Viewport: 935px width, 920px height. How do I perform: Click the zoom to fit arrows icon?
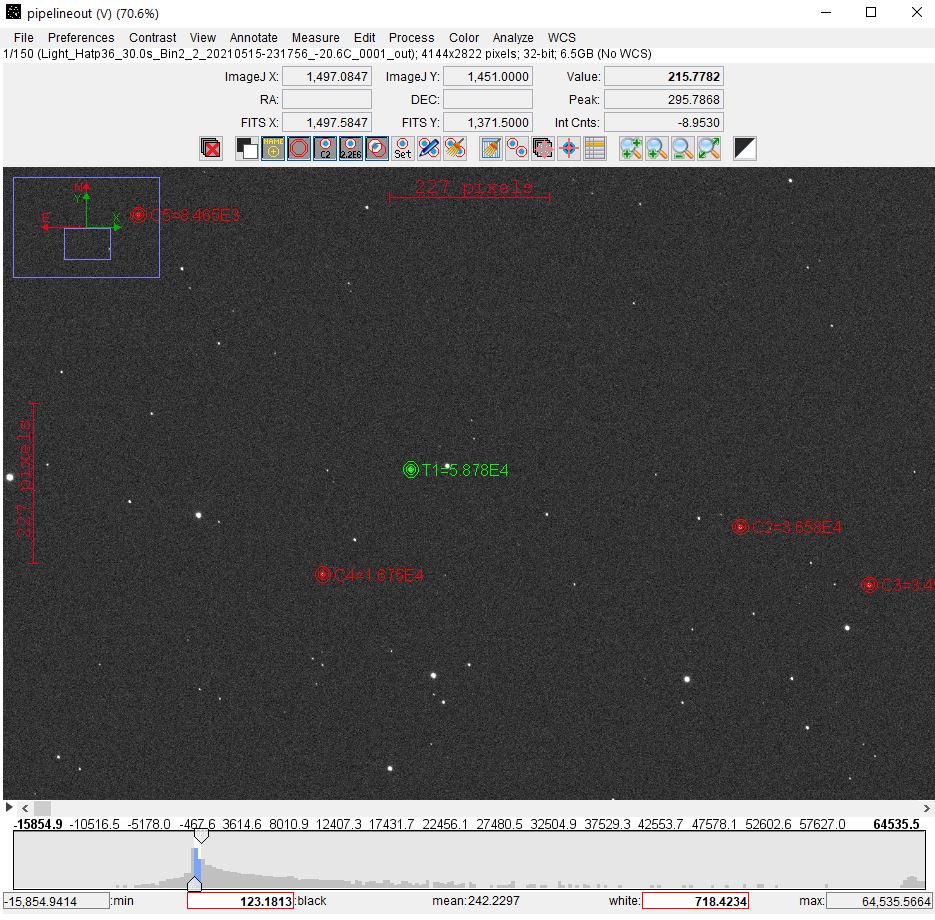(x=709, y=149)
